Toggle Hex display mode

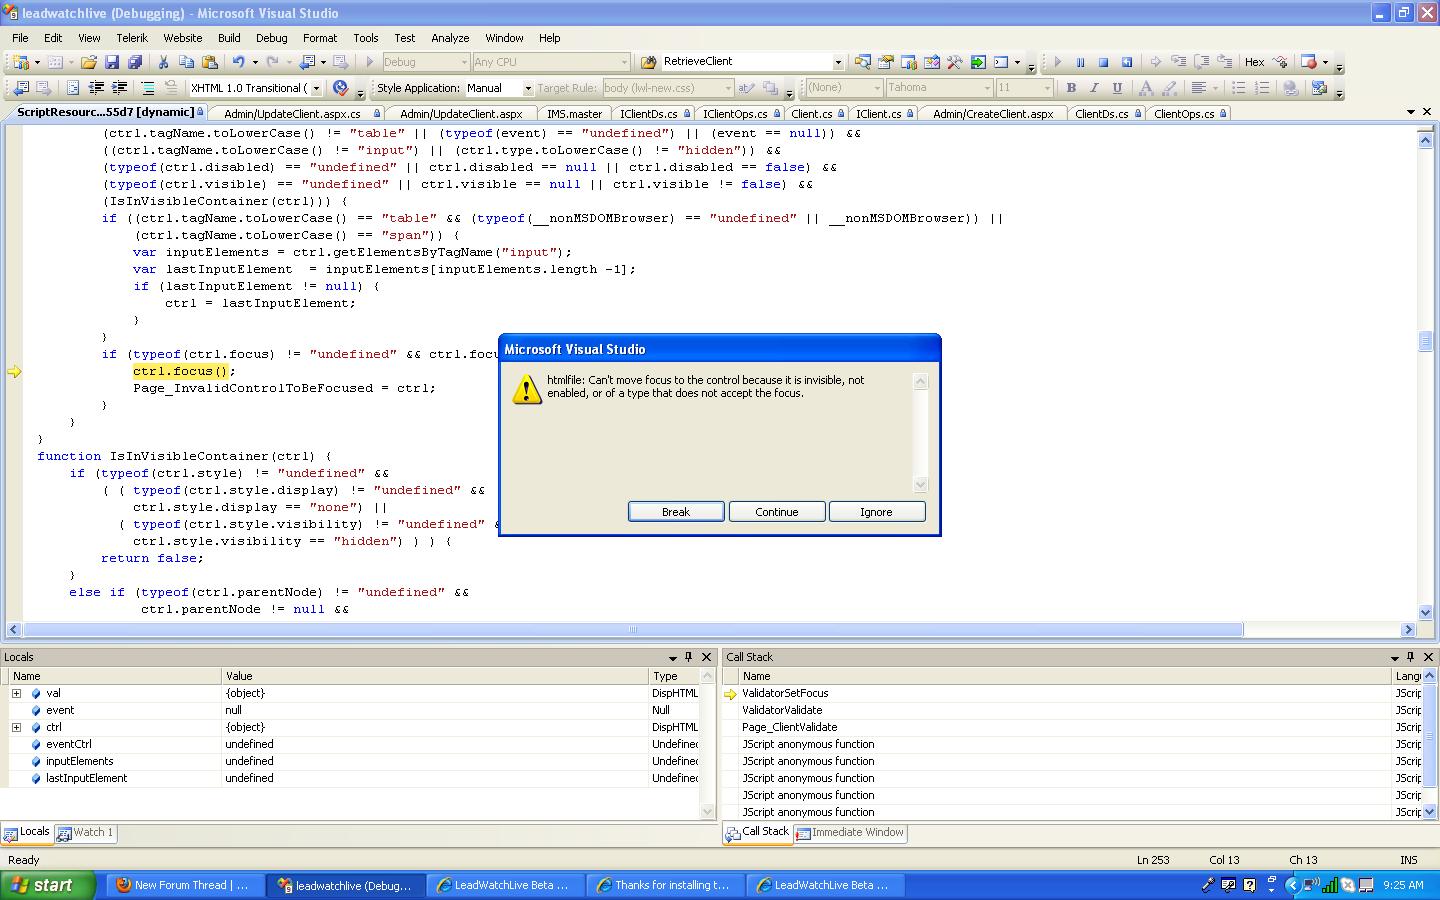[1254, 62]
